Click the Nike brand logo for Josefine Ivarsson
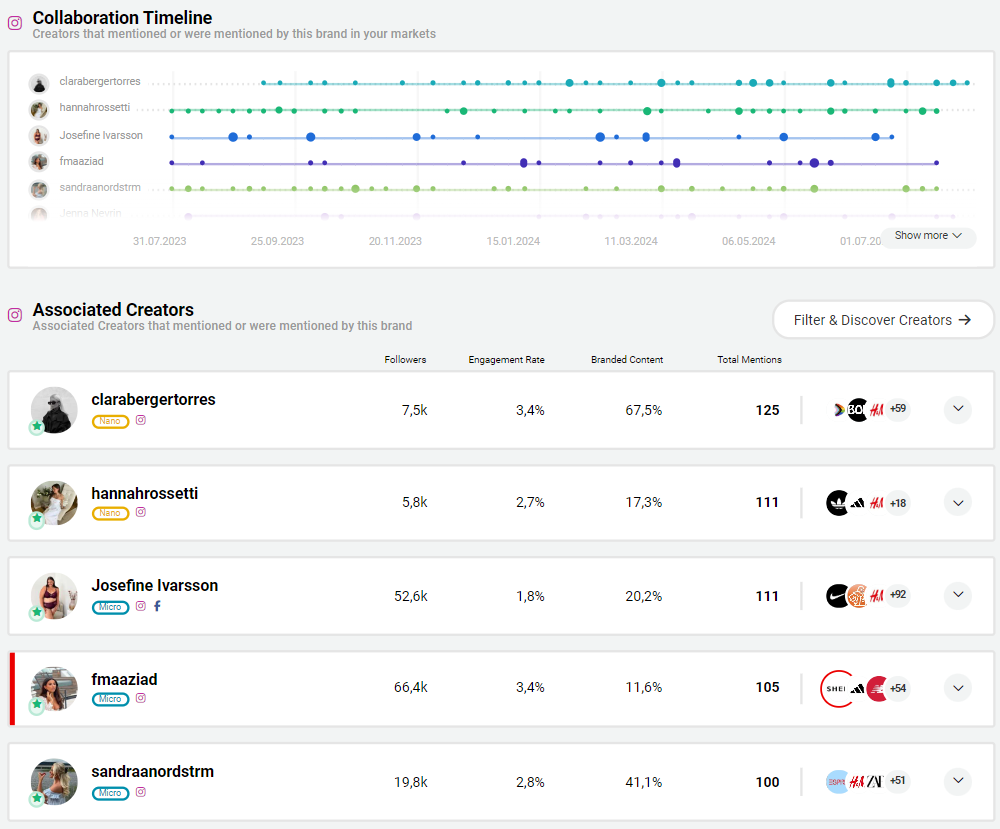1000x829 pixels. 838,596
